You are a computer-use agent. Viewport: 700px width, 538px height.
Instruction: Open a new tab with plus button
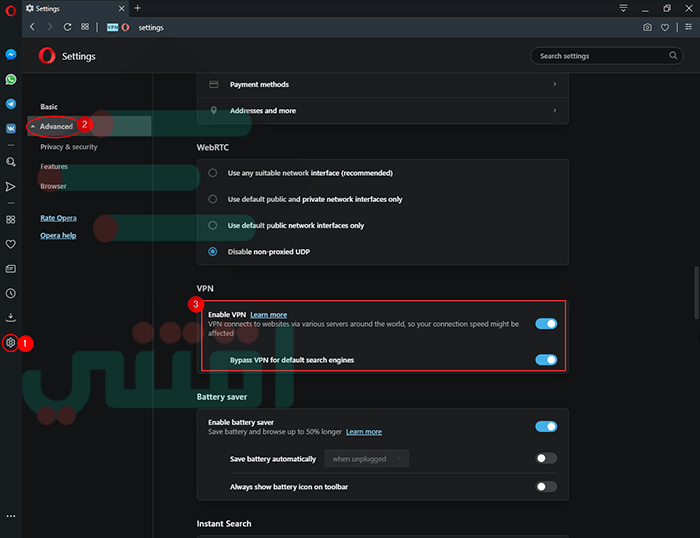(x=138, y=8)
